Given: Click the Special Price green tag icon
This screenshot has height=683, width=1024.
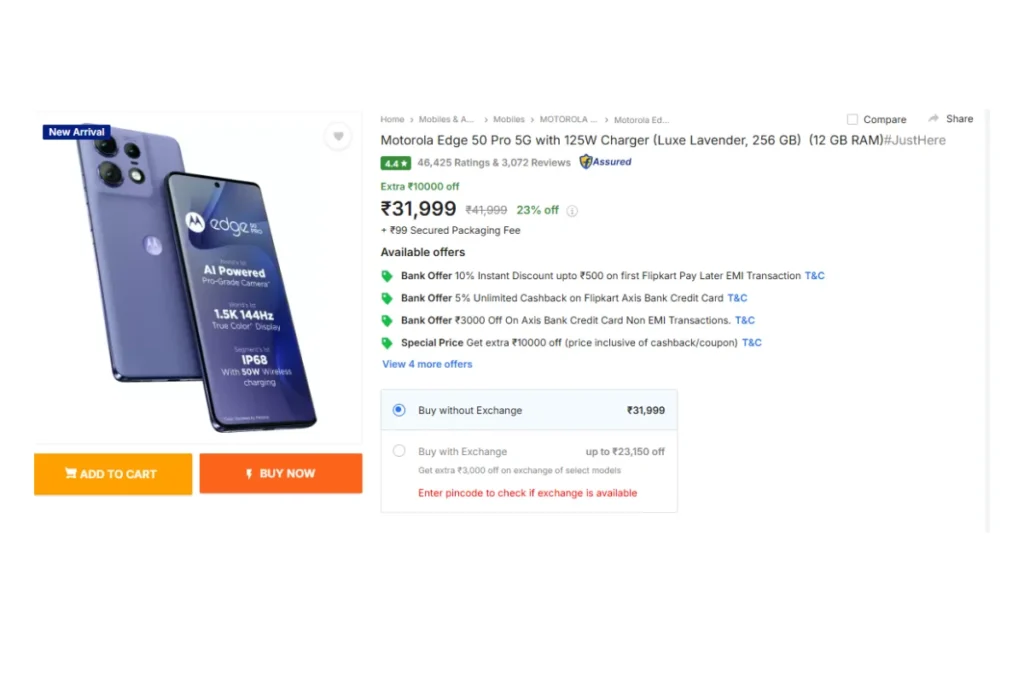Looking at the screenshot, I should tap(387, 343).
